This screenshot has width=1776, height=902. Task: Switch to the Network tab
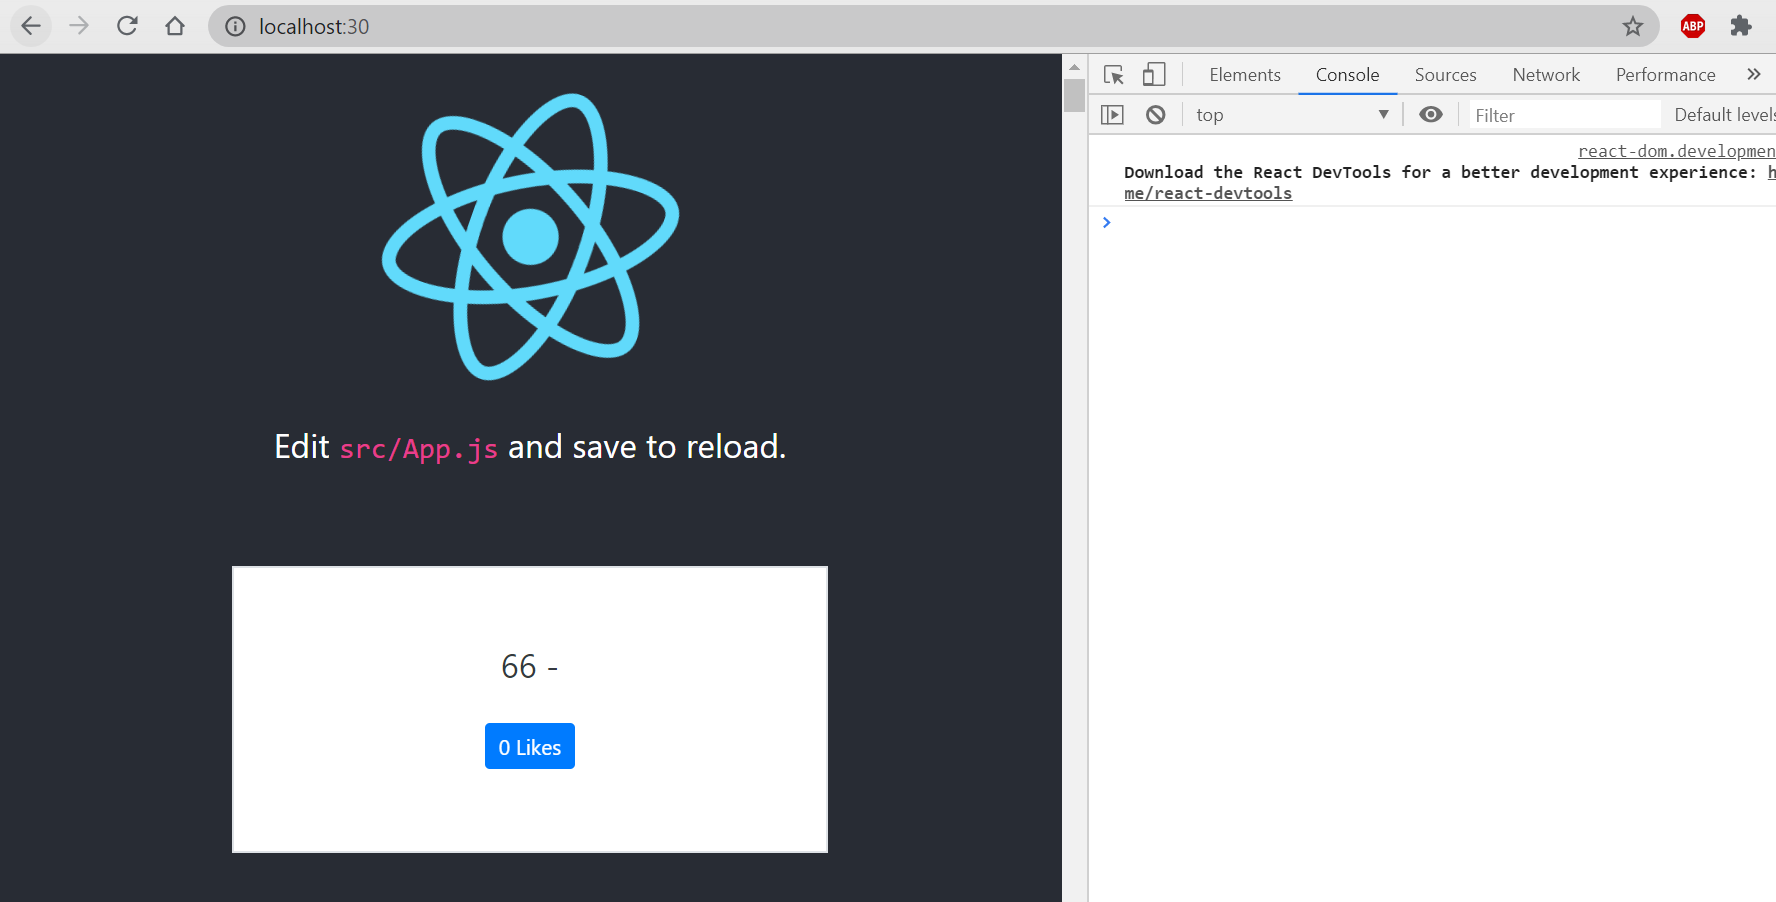pos(1546,75)
